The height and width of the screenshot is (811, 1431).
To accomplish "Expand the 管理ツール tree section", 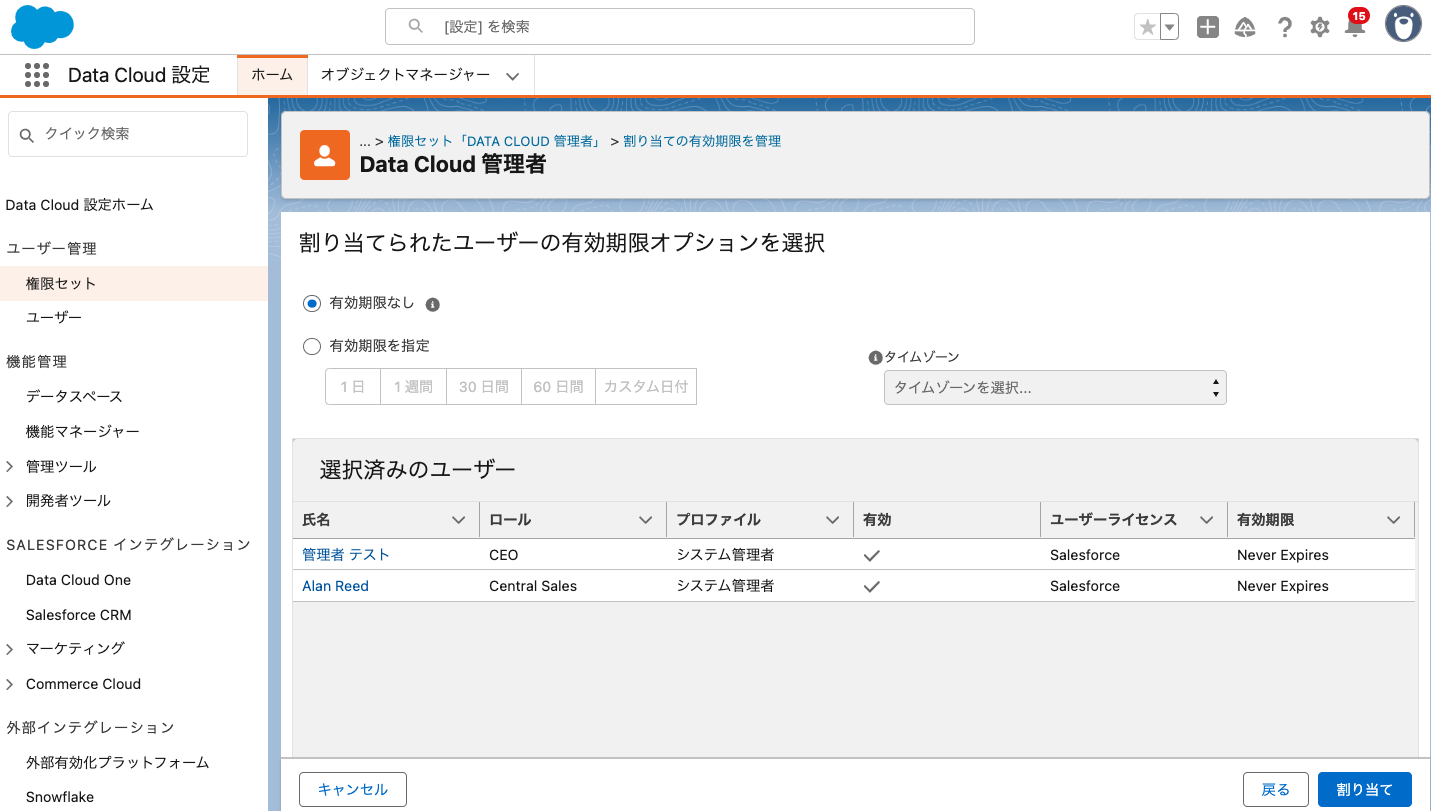I will [10, 467].
